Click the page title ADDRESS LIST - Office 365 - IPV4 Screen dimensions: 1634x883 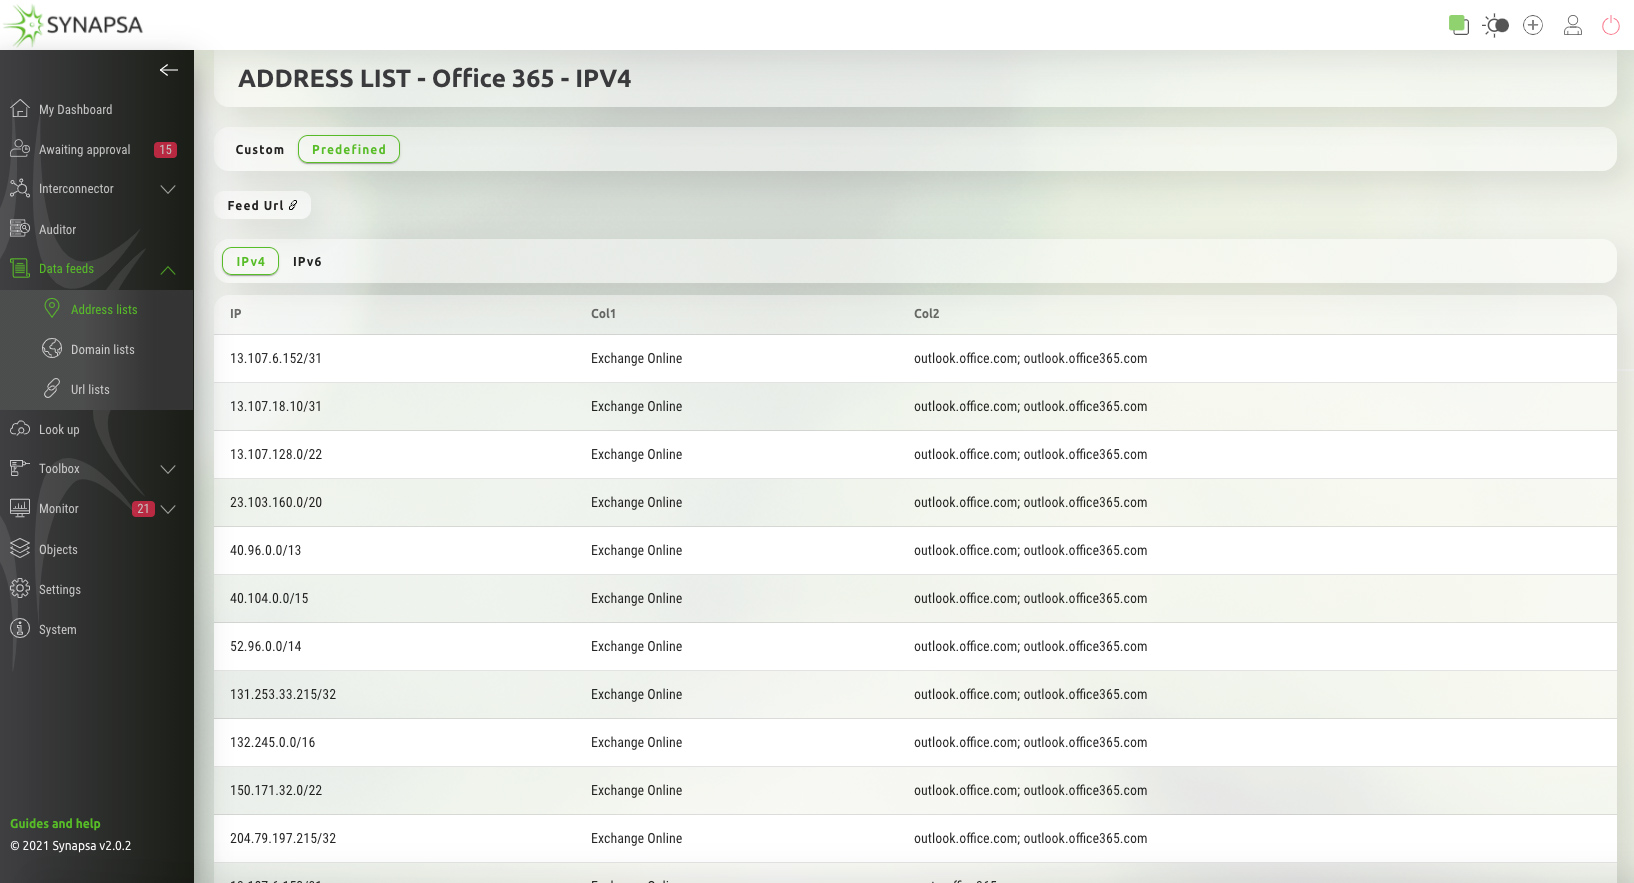click(434, 79)
